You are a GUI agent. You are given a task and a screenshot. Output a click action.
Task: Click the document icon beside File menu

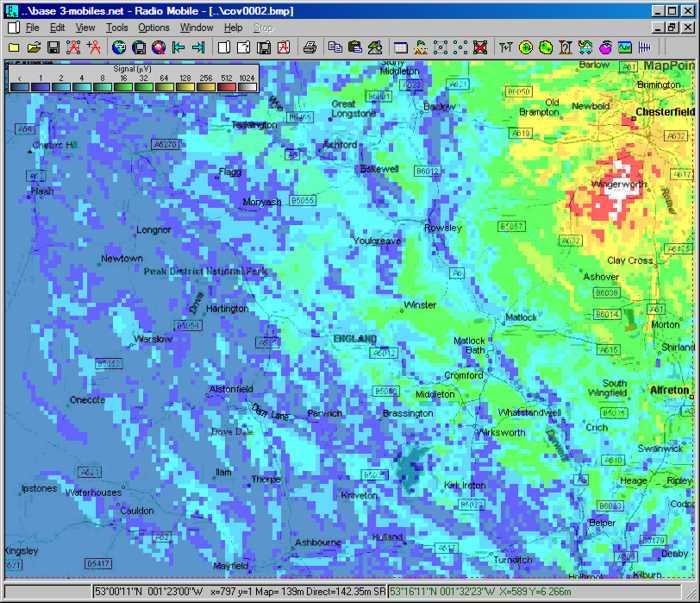[x=14, y=28]
